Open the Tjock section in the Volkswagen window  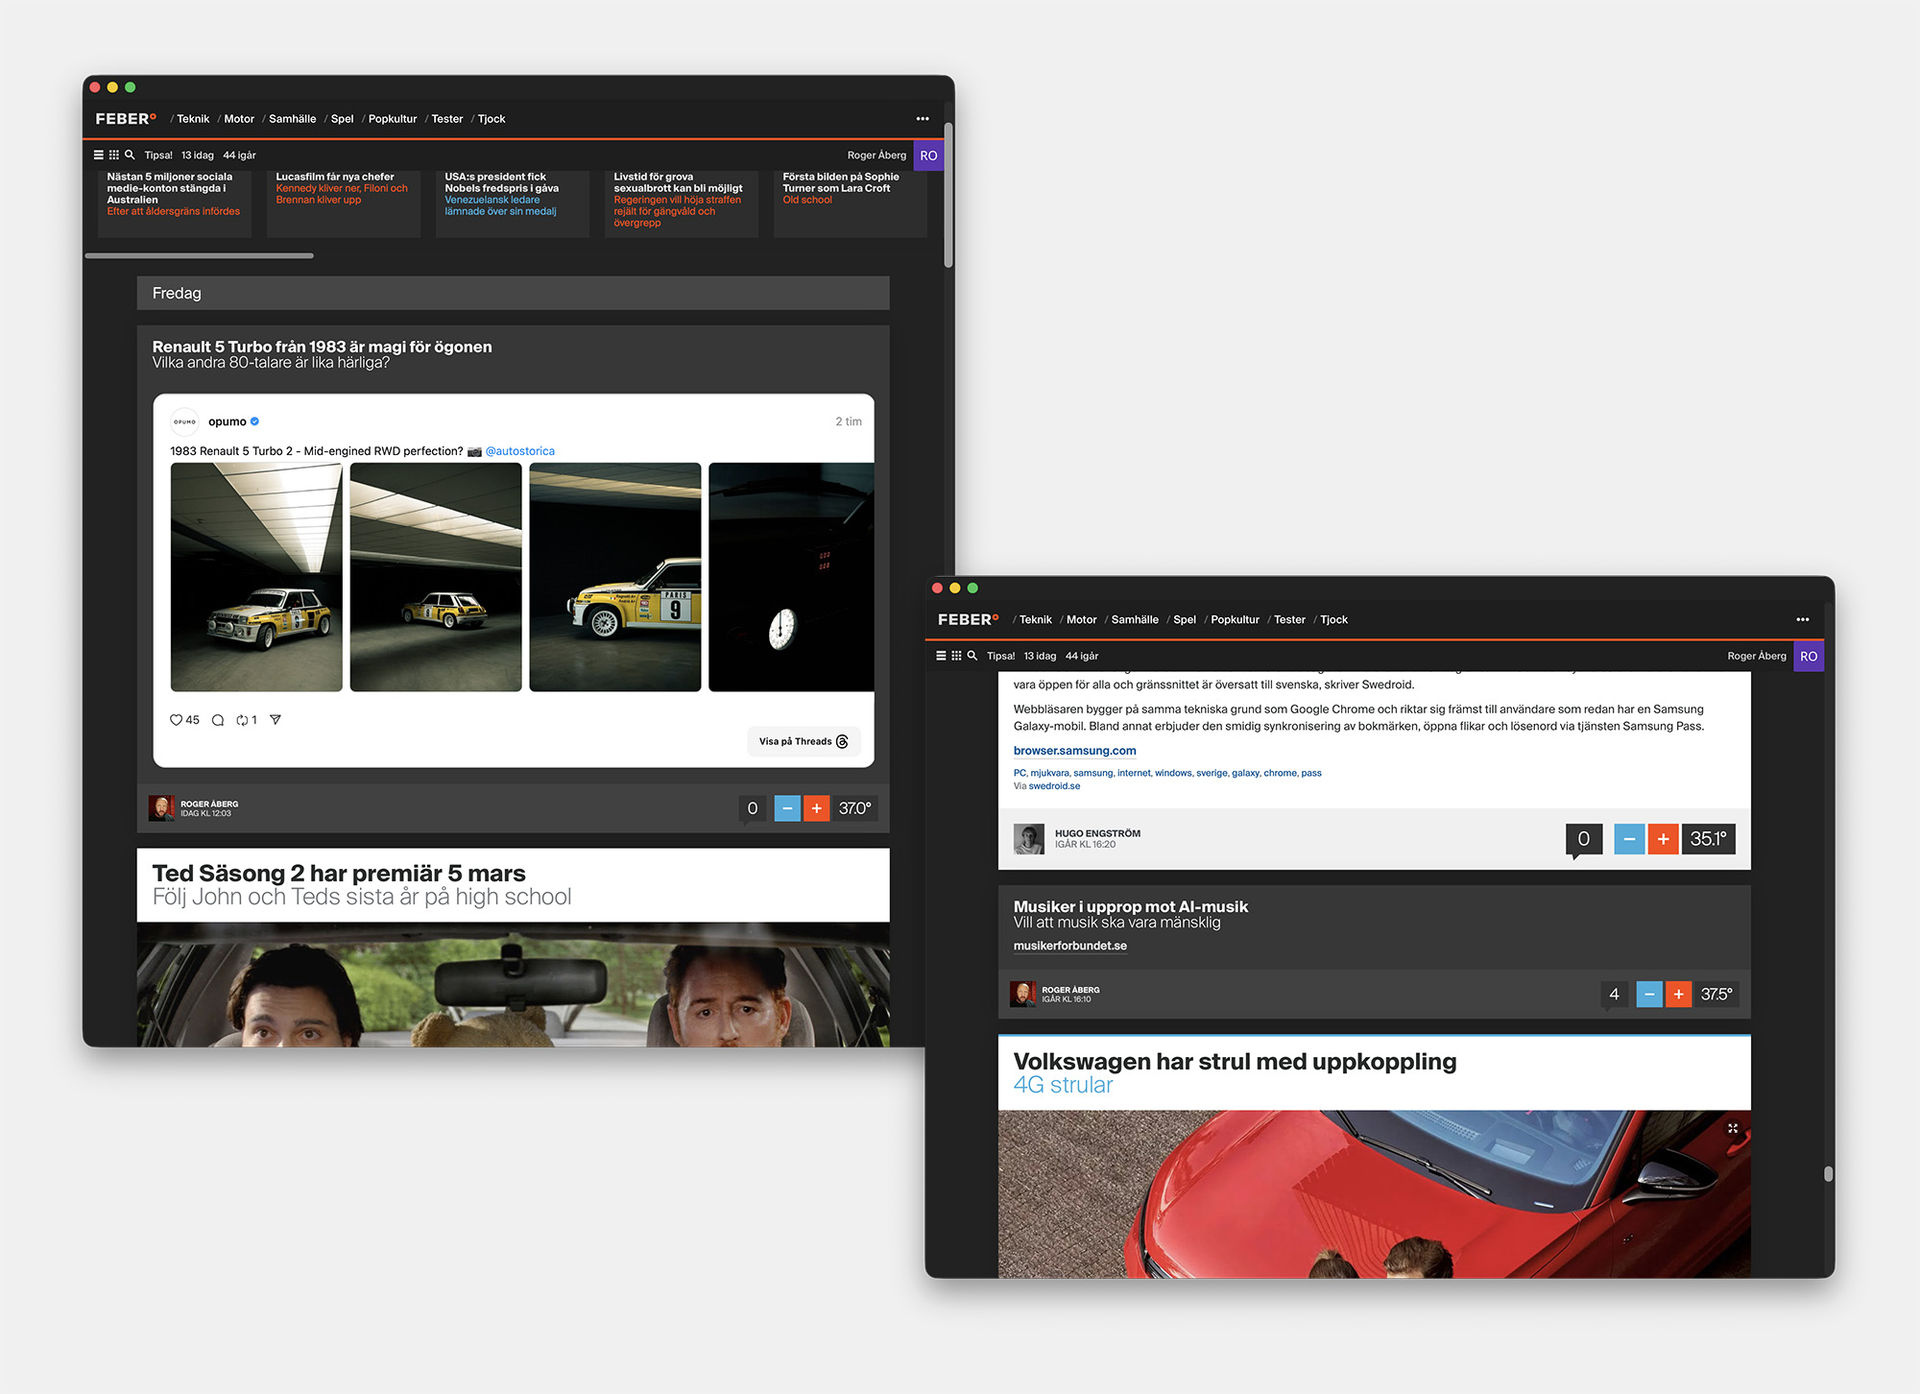[1333, 620]
